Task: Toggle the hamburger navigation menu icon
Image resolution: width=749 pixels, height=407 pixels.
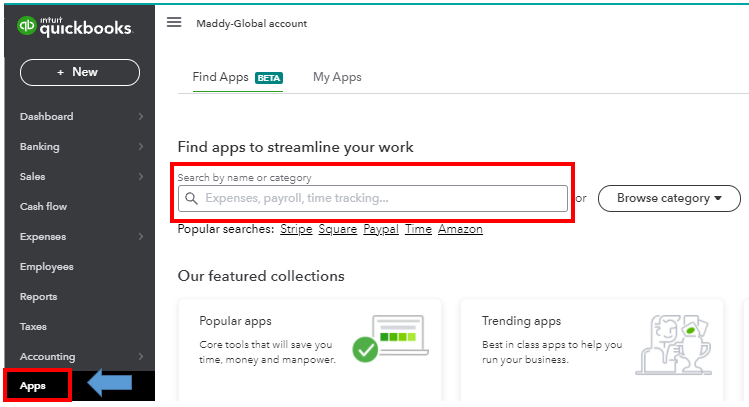Action: pyautogui.click(x=174, y=22)
